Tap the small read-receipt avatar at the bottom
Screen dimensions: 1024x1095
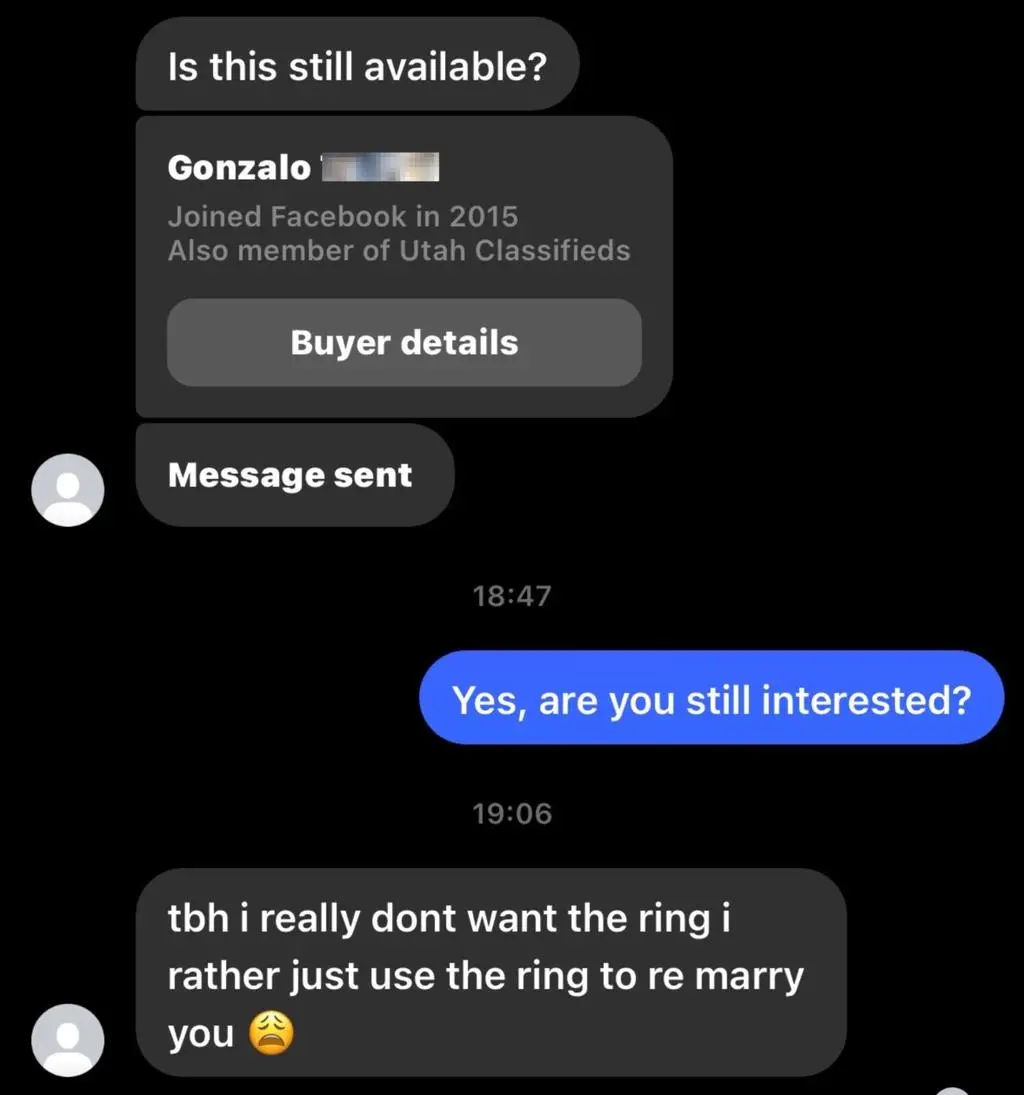pos(955,1089)
